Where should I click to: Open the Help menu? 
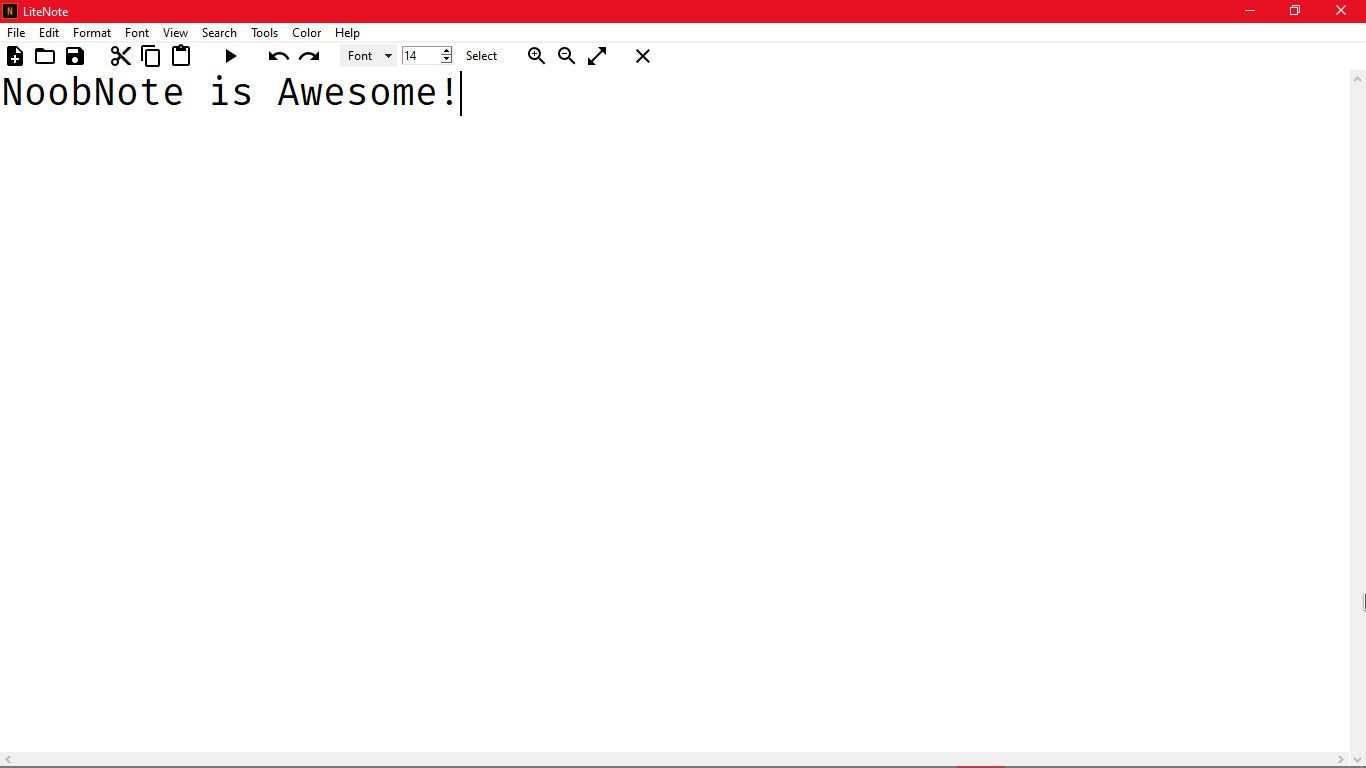tap(347, 33)
